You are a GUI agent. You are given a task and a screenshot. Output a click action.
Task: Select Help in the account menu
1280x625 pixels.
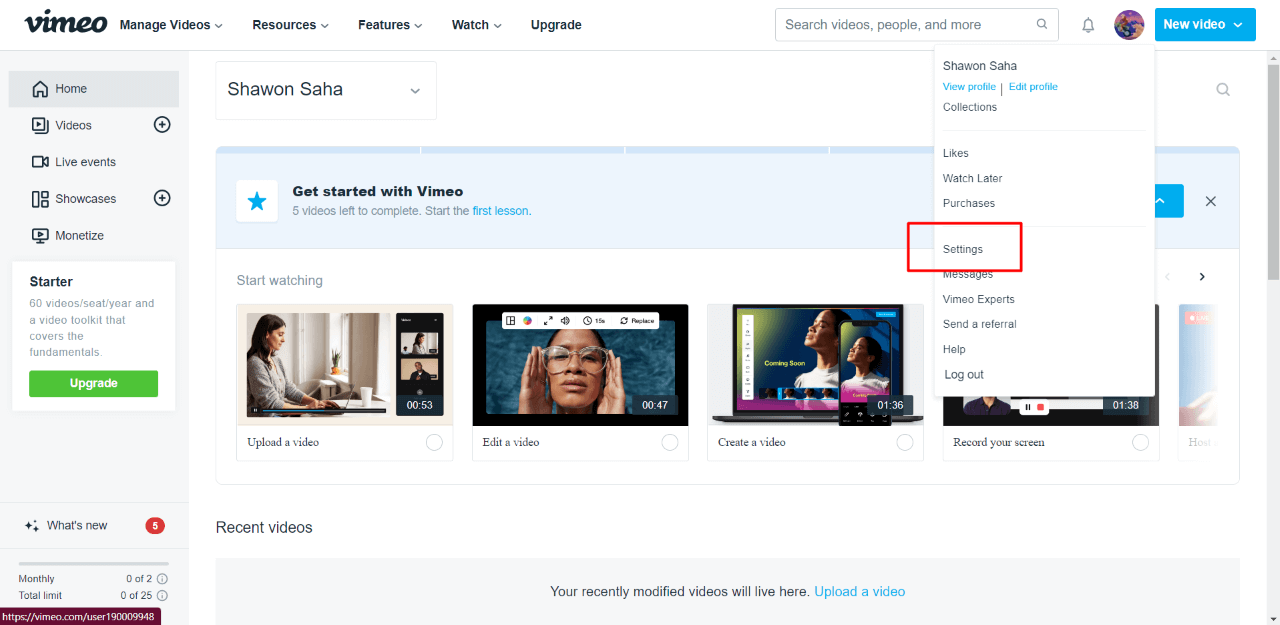click(954, 349)
